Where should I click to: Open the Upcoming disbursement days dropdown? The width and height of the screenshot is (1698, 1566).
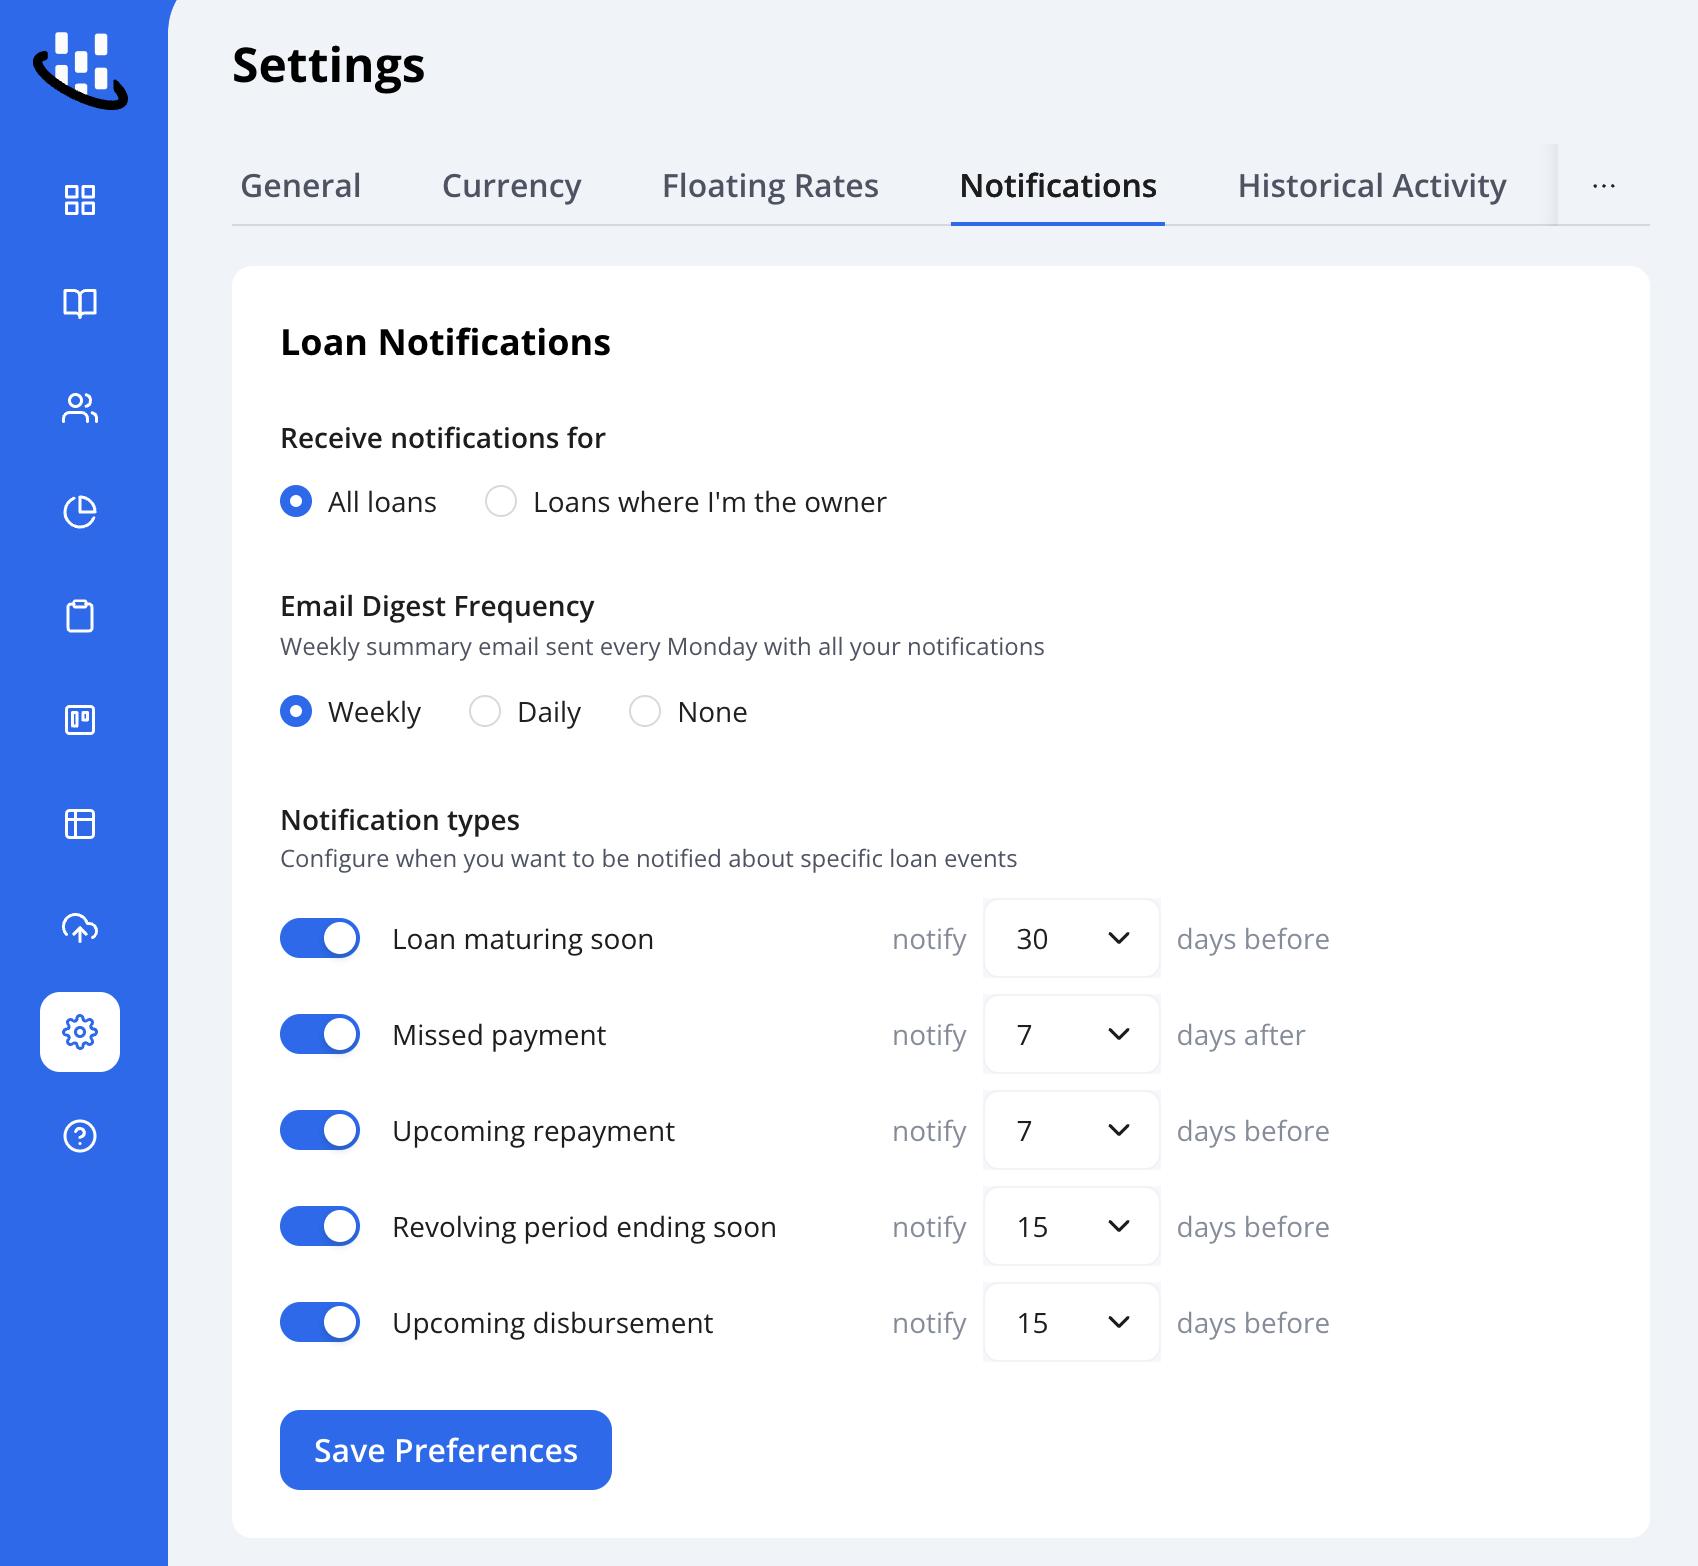(1072, 1322)
